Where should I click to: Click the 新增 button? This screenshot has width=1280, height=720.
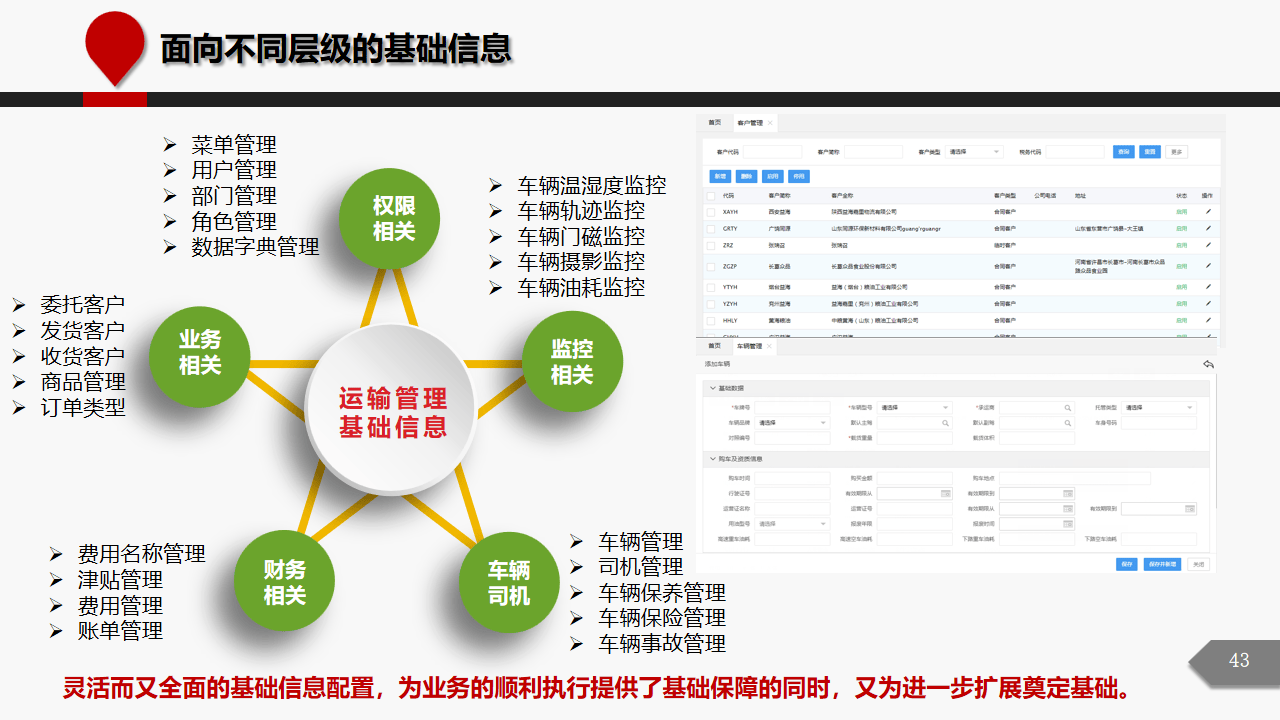(x=720, y=176)
